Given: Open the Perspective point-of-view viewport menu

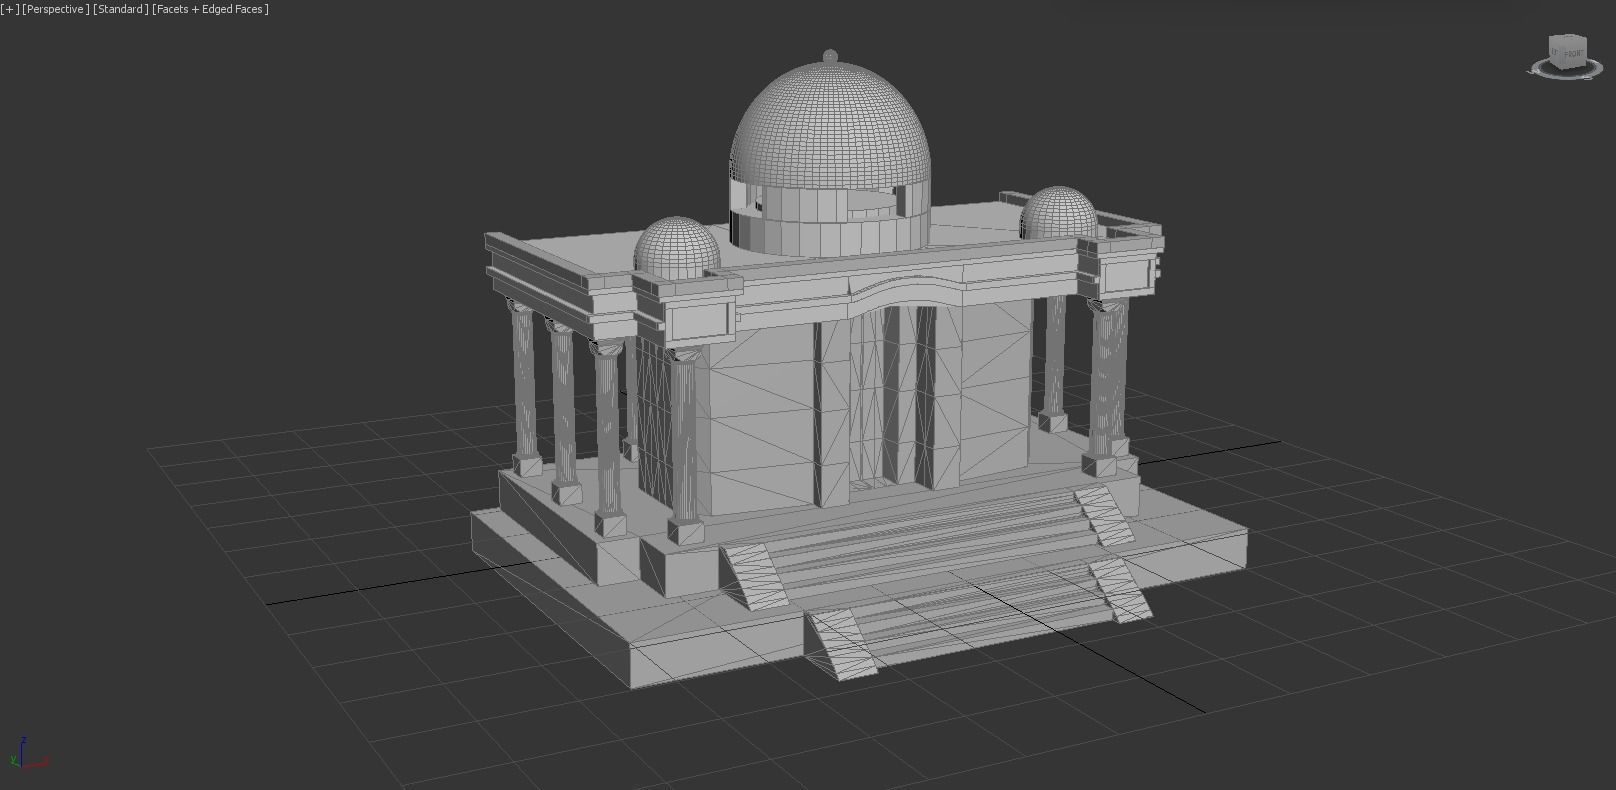Looking at the screenshot, I should [x=55, y=9].
